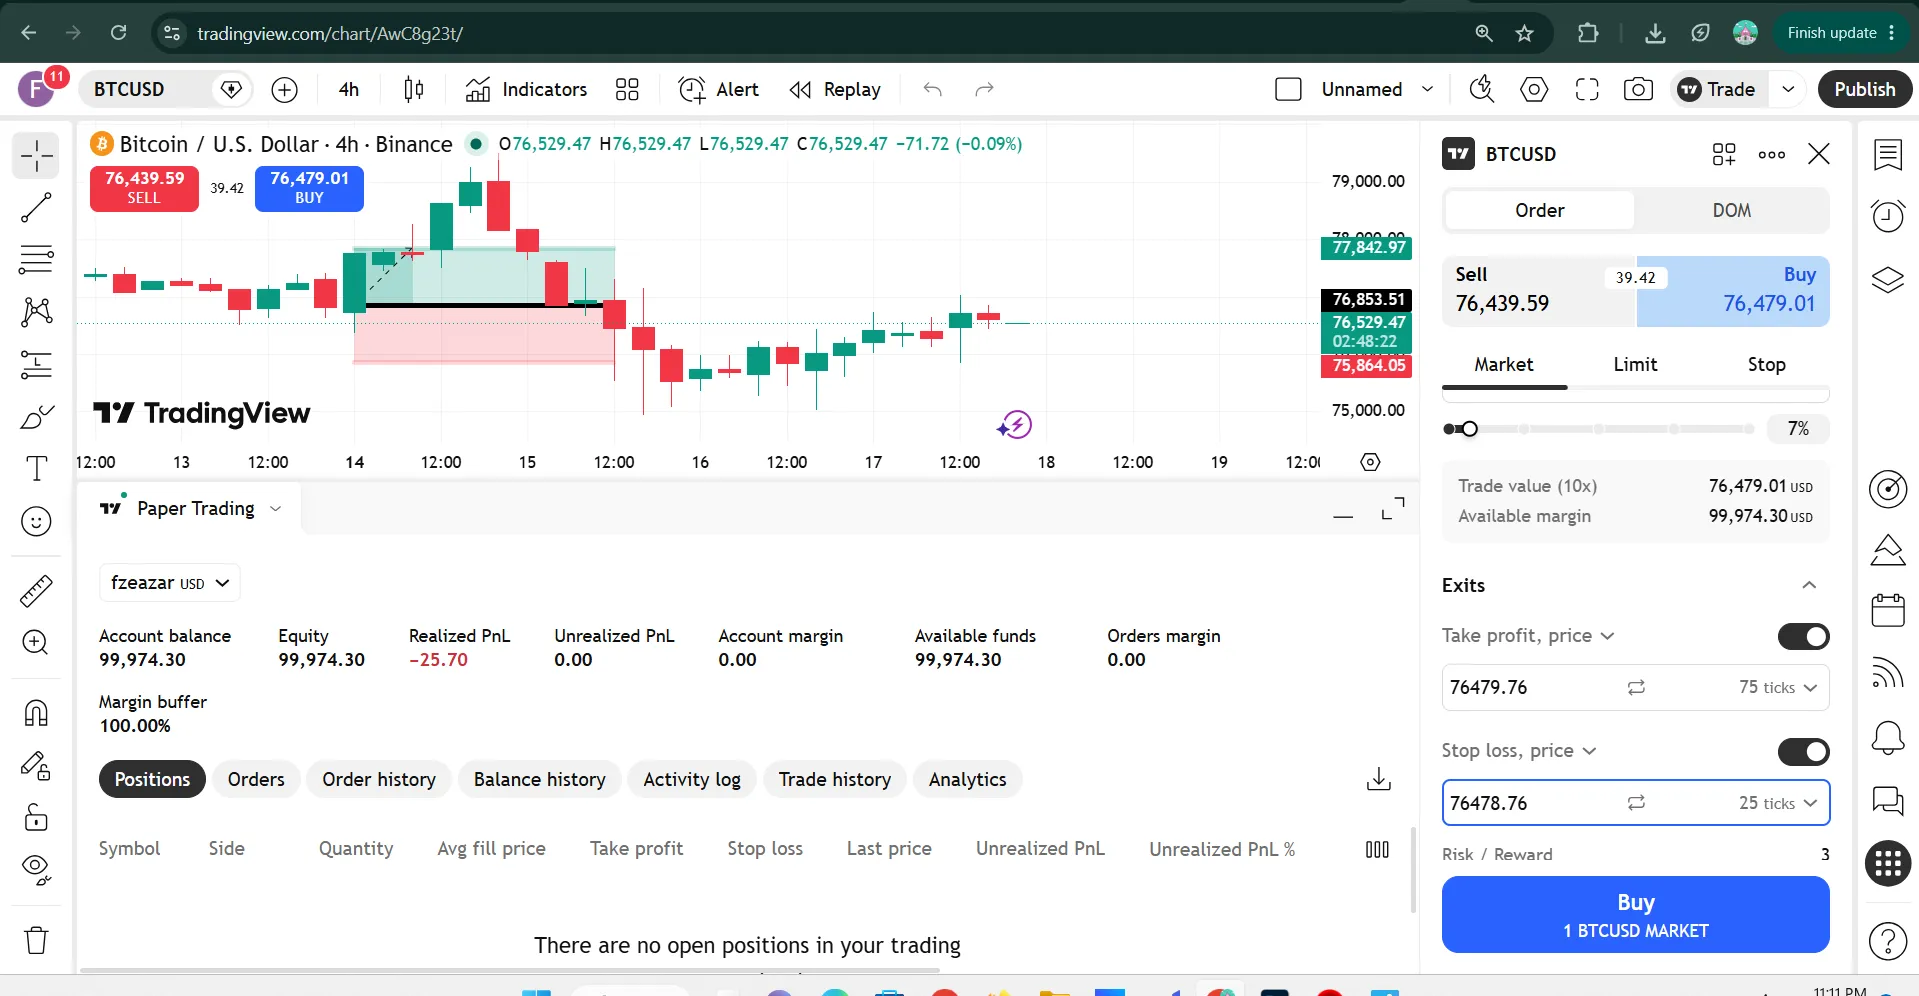Click the Publish button
The image size is (1919, 996).
[1865, 89]
